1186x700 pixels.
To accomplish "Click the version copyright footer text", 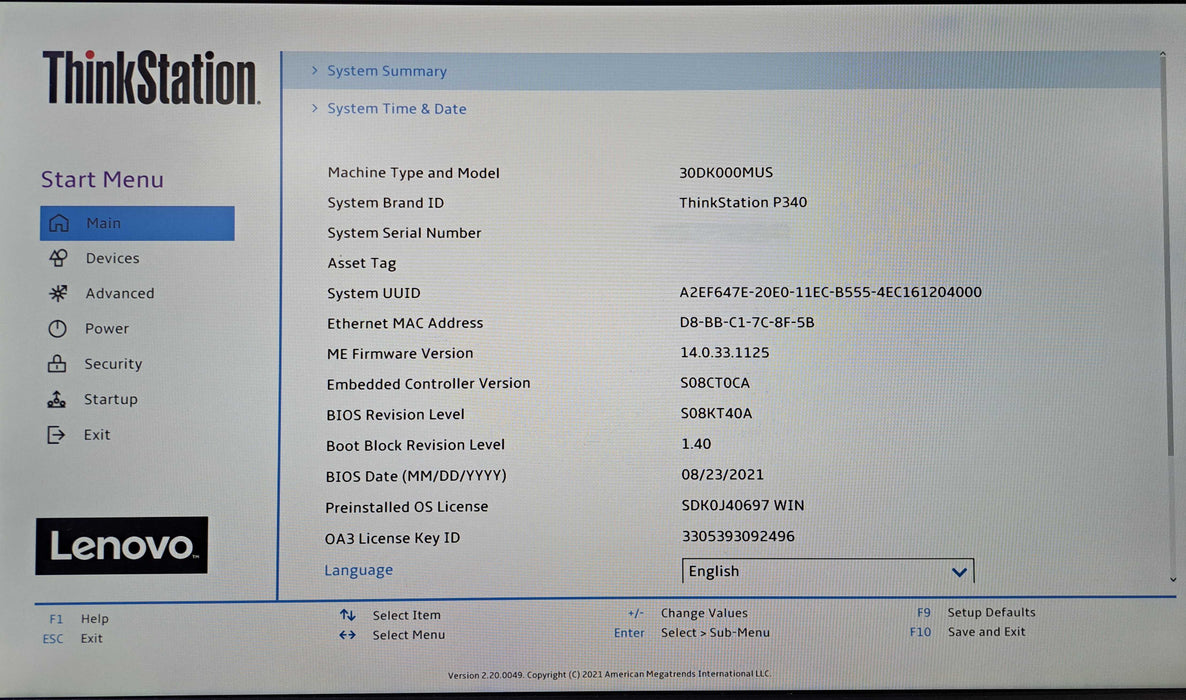I will [x=609, y=674].
